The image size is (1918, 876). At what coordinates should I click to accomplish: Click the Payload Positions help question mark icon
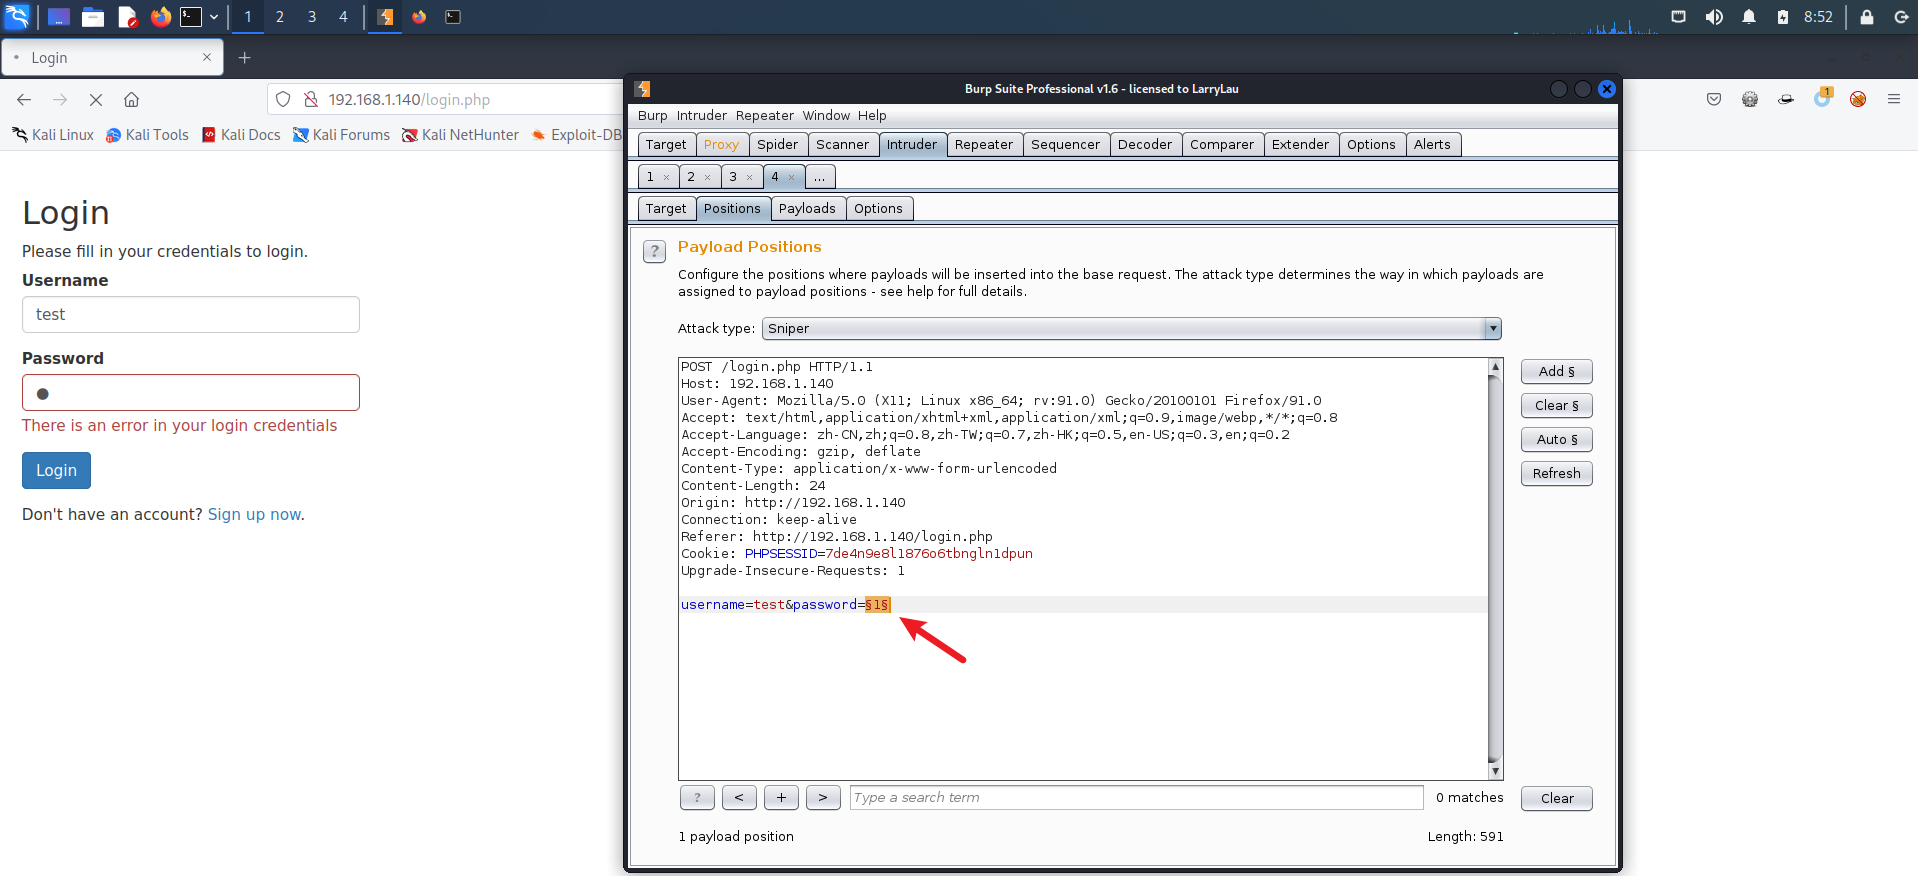coord(654,251)
